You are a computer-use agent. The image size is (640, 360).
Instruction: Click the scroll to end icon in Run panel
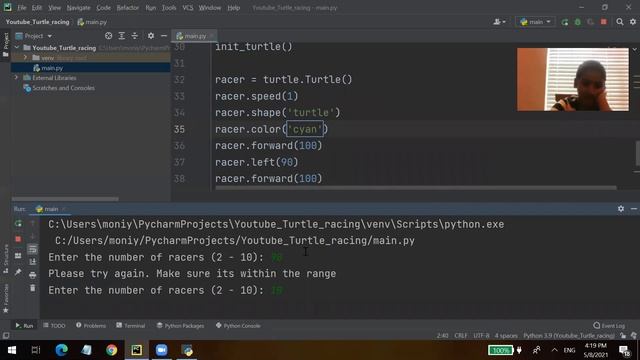(x=33, y=262)
